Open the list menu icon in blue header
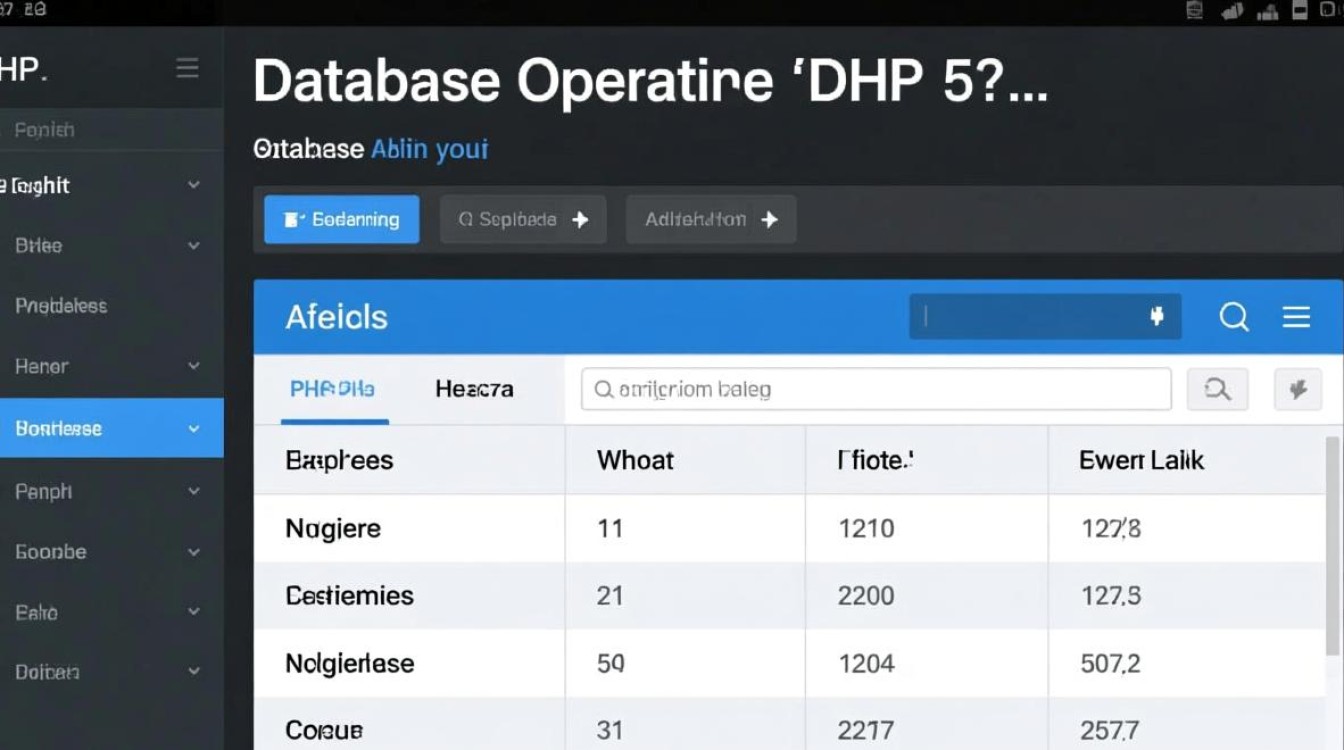This screenshot has height=750, width=1344. (x=1296, y=317)
